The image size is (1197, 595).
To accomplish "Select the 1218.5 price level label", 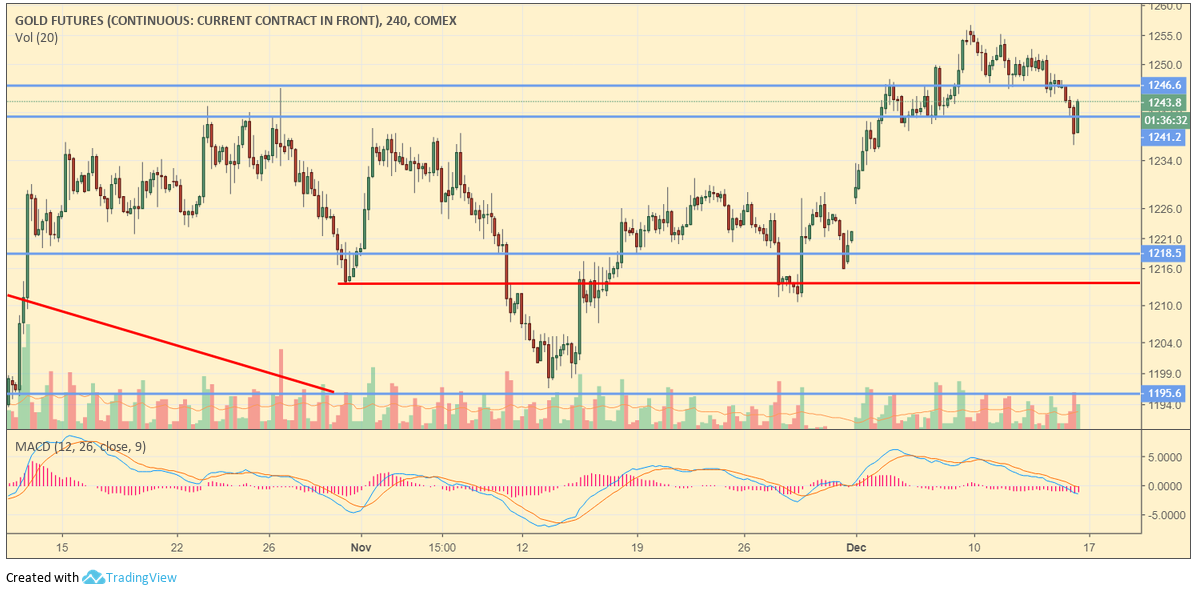I will coord(1166,253).
